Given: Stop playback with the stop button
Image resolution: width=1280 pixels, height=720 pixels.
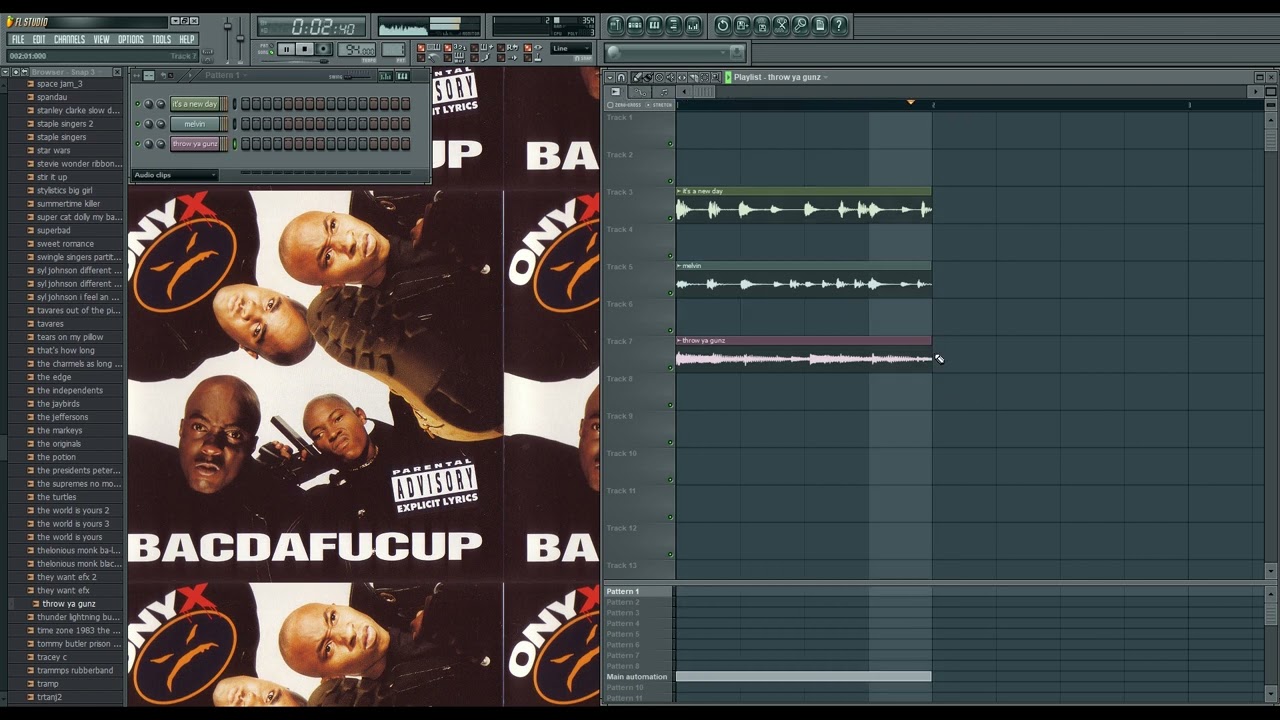Looking at the screenshot, I should (x=305, y=49).
